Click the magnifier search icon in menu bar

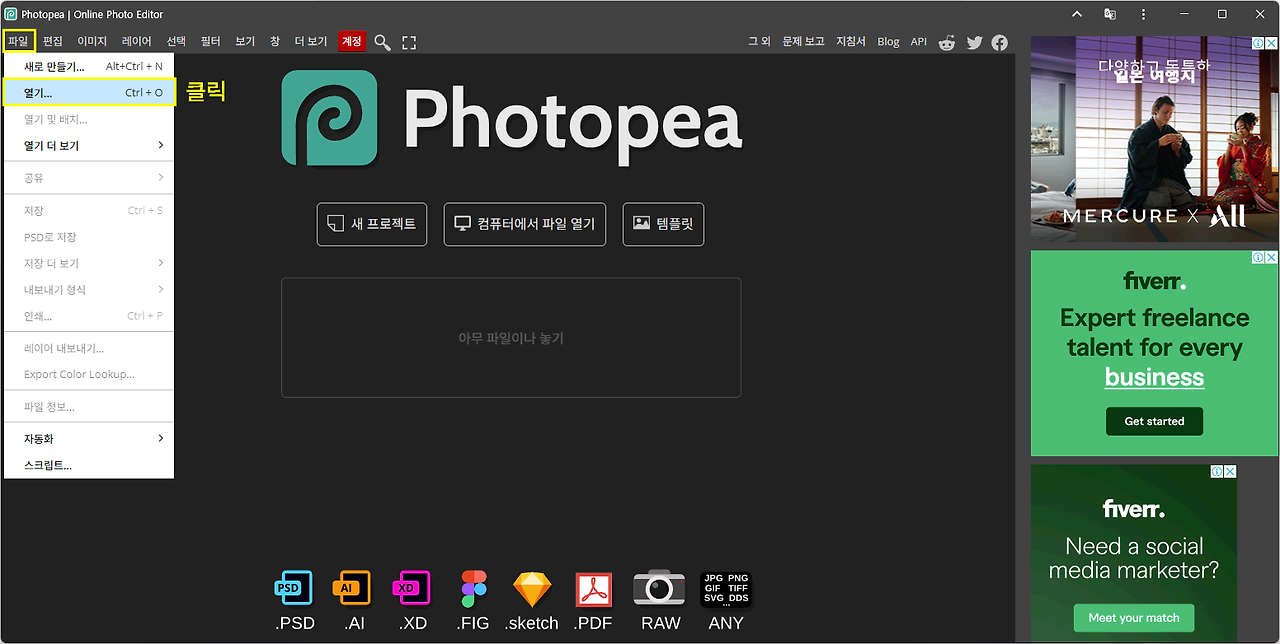pyautogui.click(x=382, y=42)
